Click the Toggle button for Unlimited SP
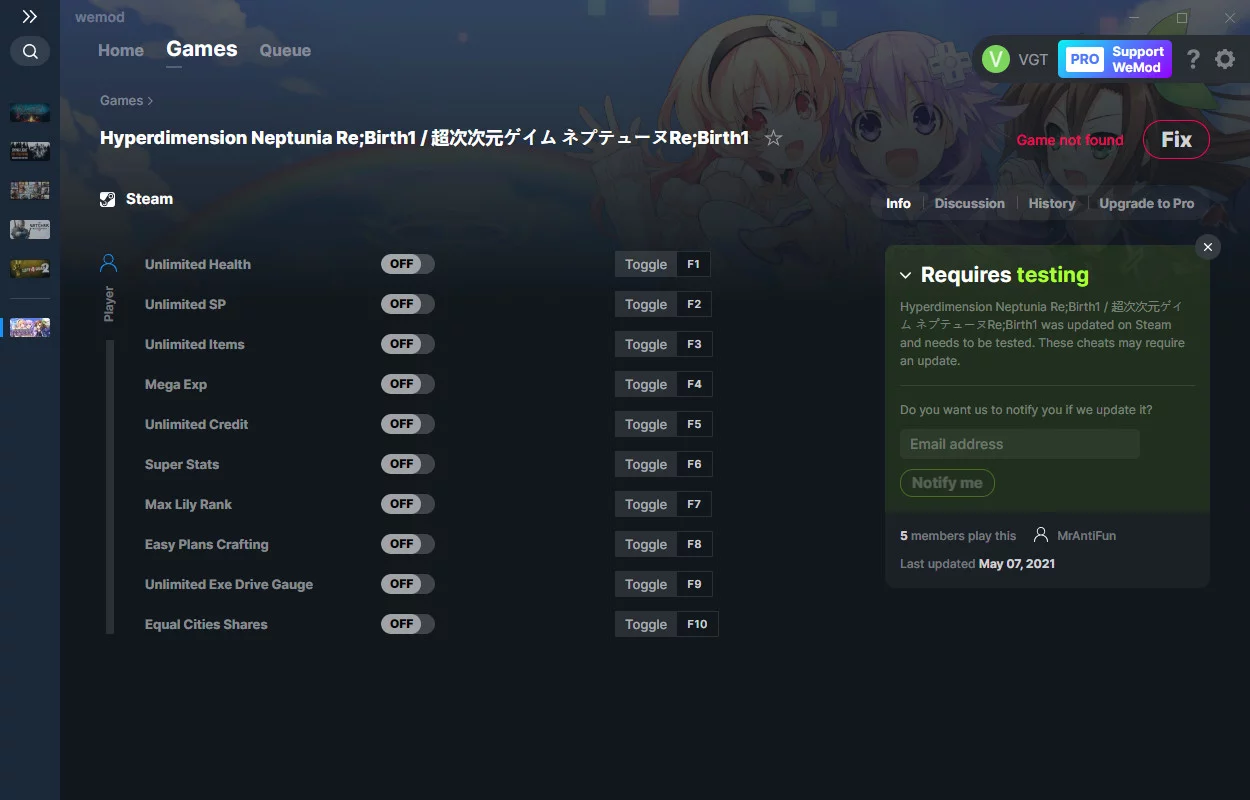The image size is (1250, 800). coord(646,304)
